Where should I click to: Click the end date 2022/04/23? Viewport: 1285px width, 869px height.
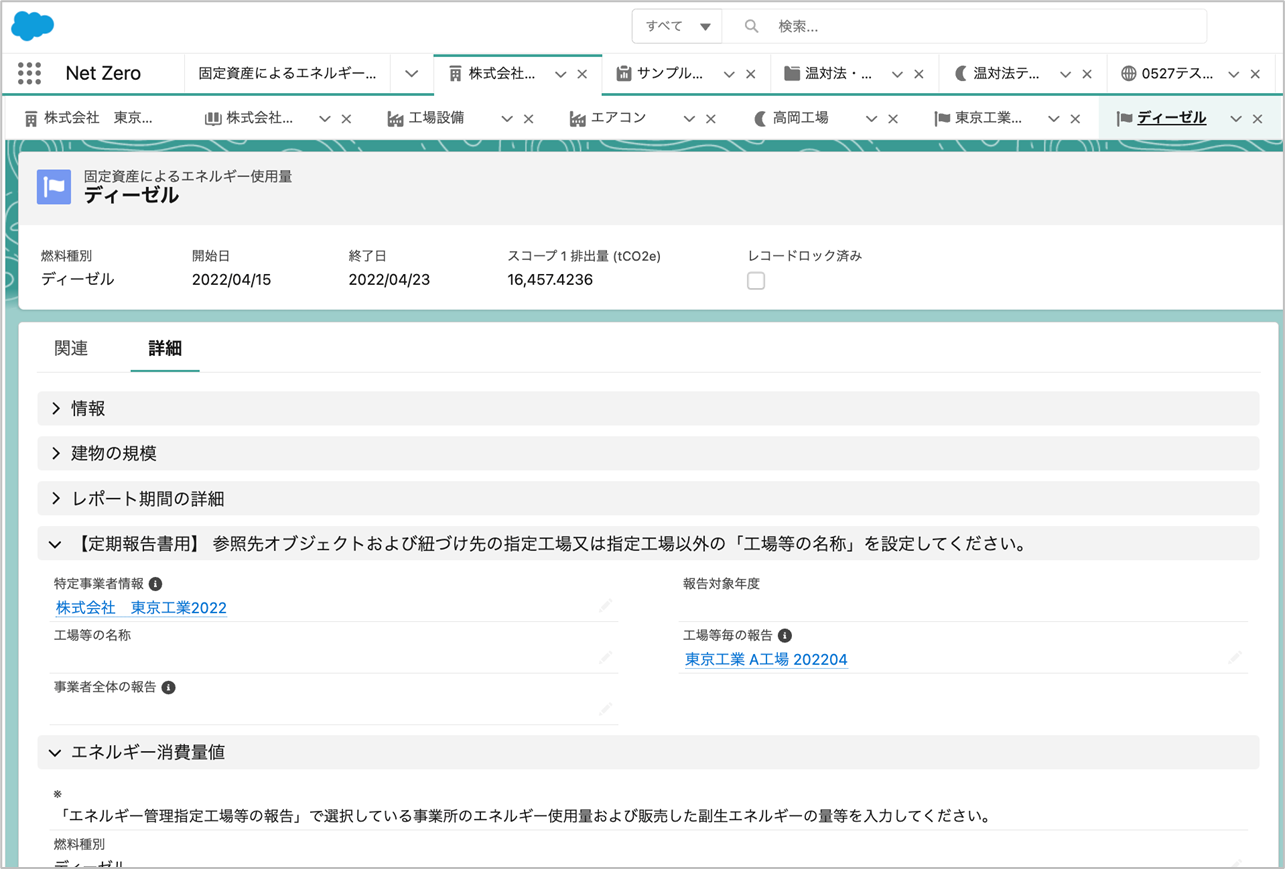click(389, 280)
